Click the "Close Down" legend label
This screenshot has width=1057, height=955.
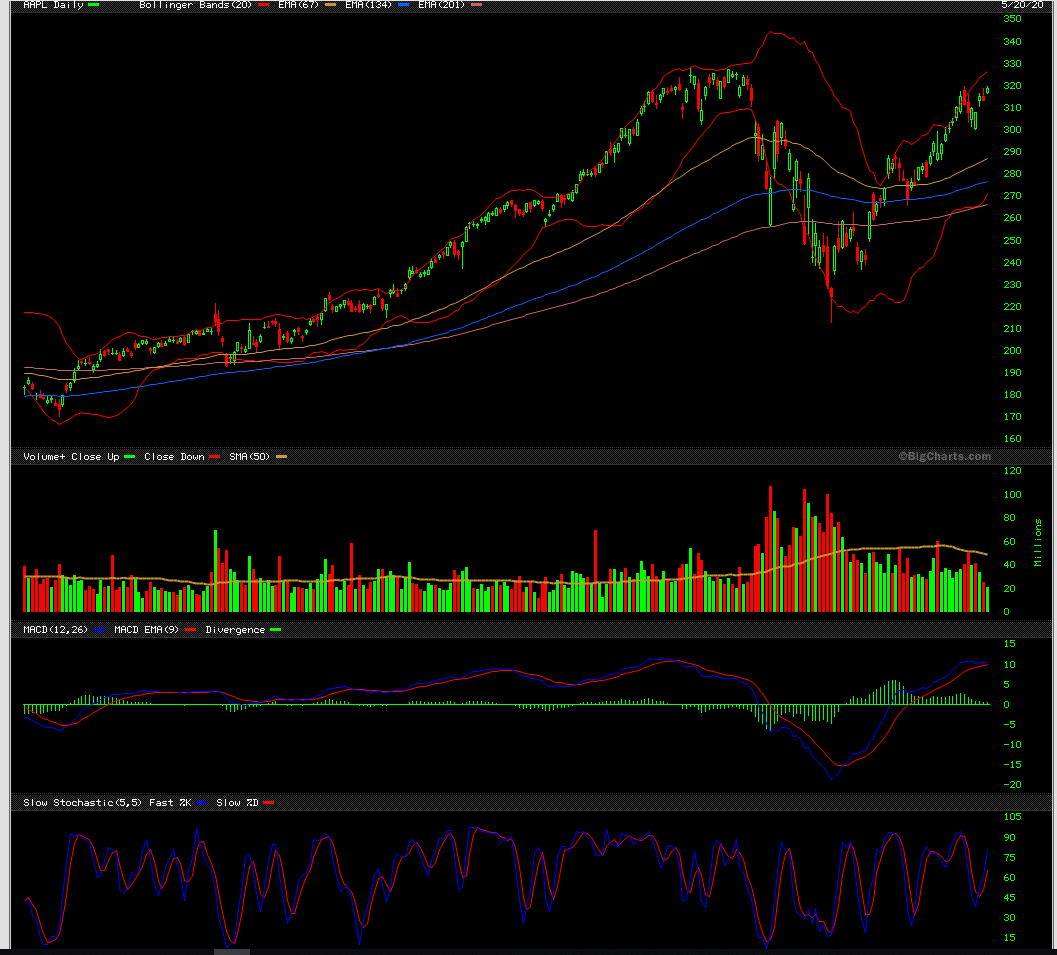tap(174, 457)
